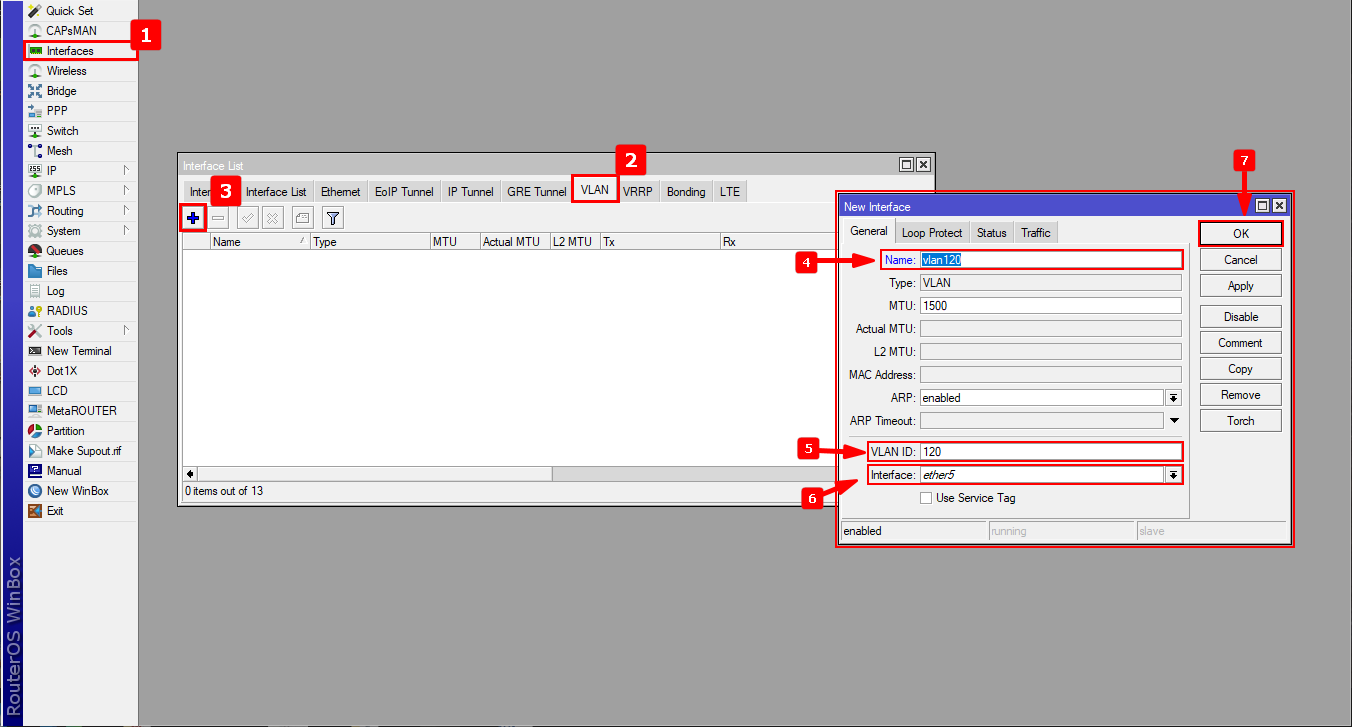Expand the ARP Timeout field arrow
The height and width of the screenshot is (727, 1352).
(x=1174, y=421)
